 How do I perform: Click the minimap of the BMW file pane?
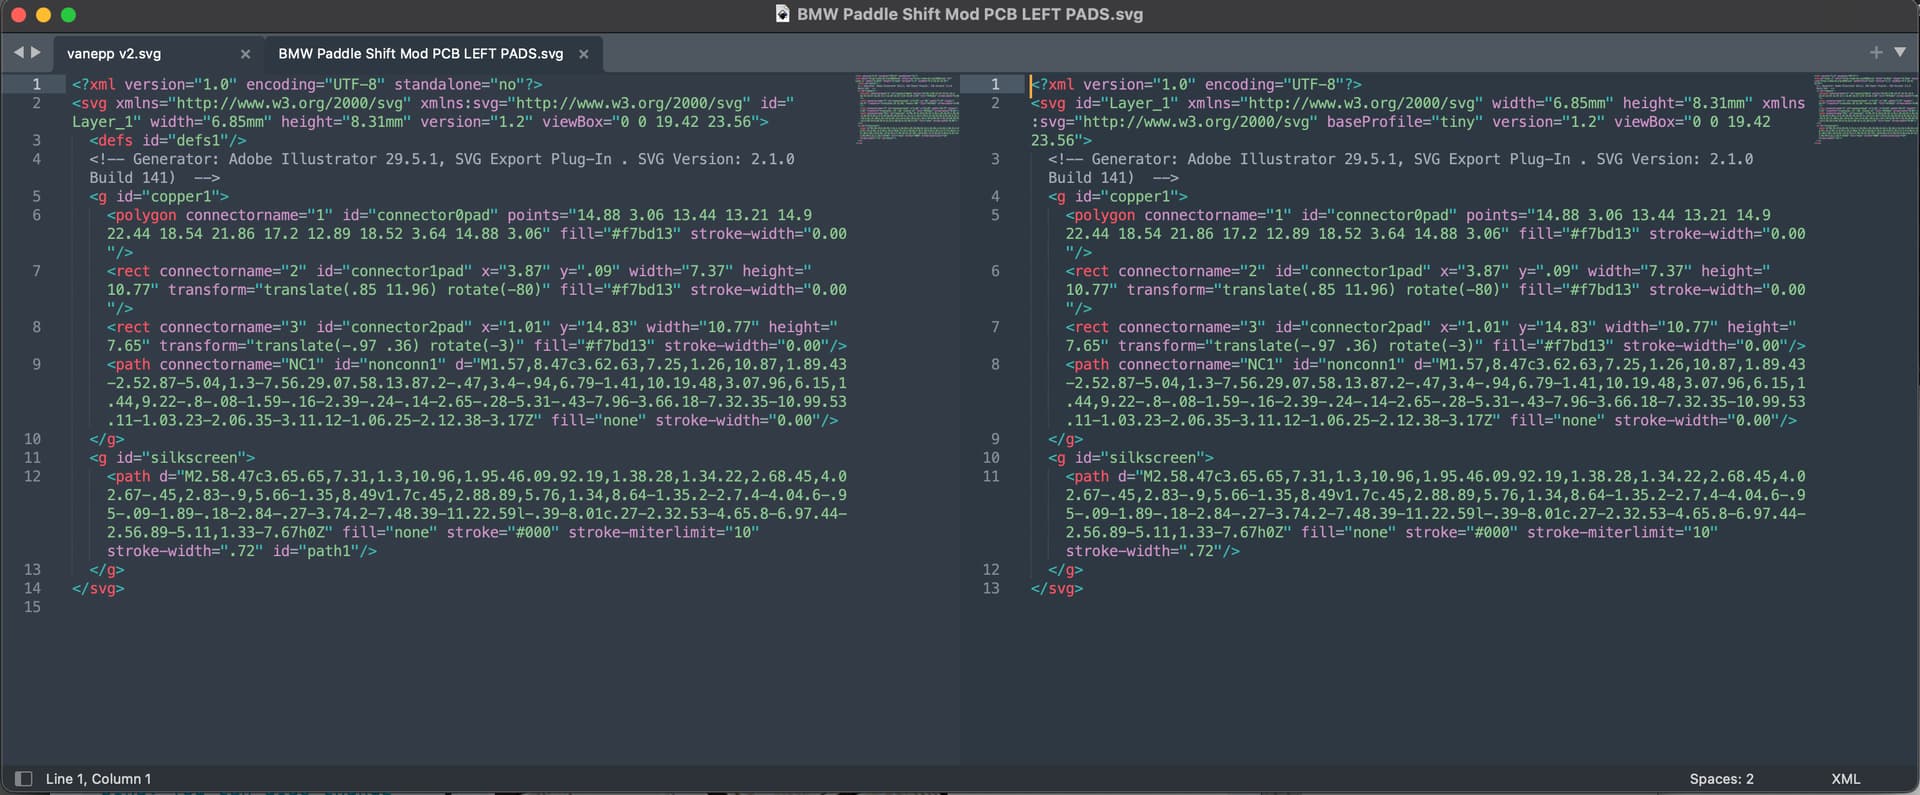[1866, 109]
